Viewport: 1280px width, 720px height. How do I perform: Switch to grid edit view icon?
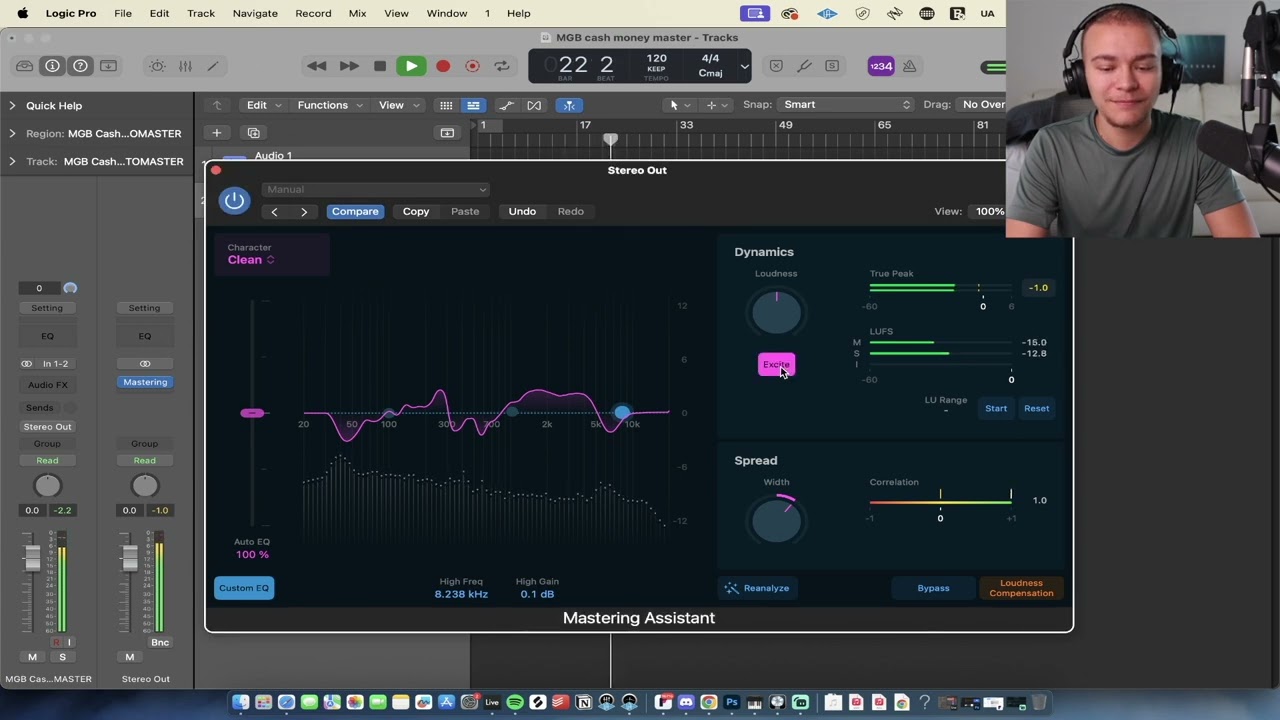click(446, 105)
